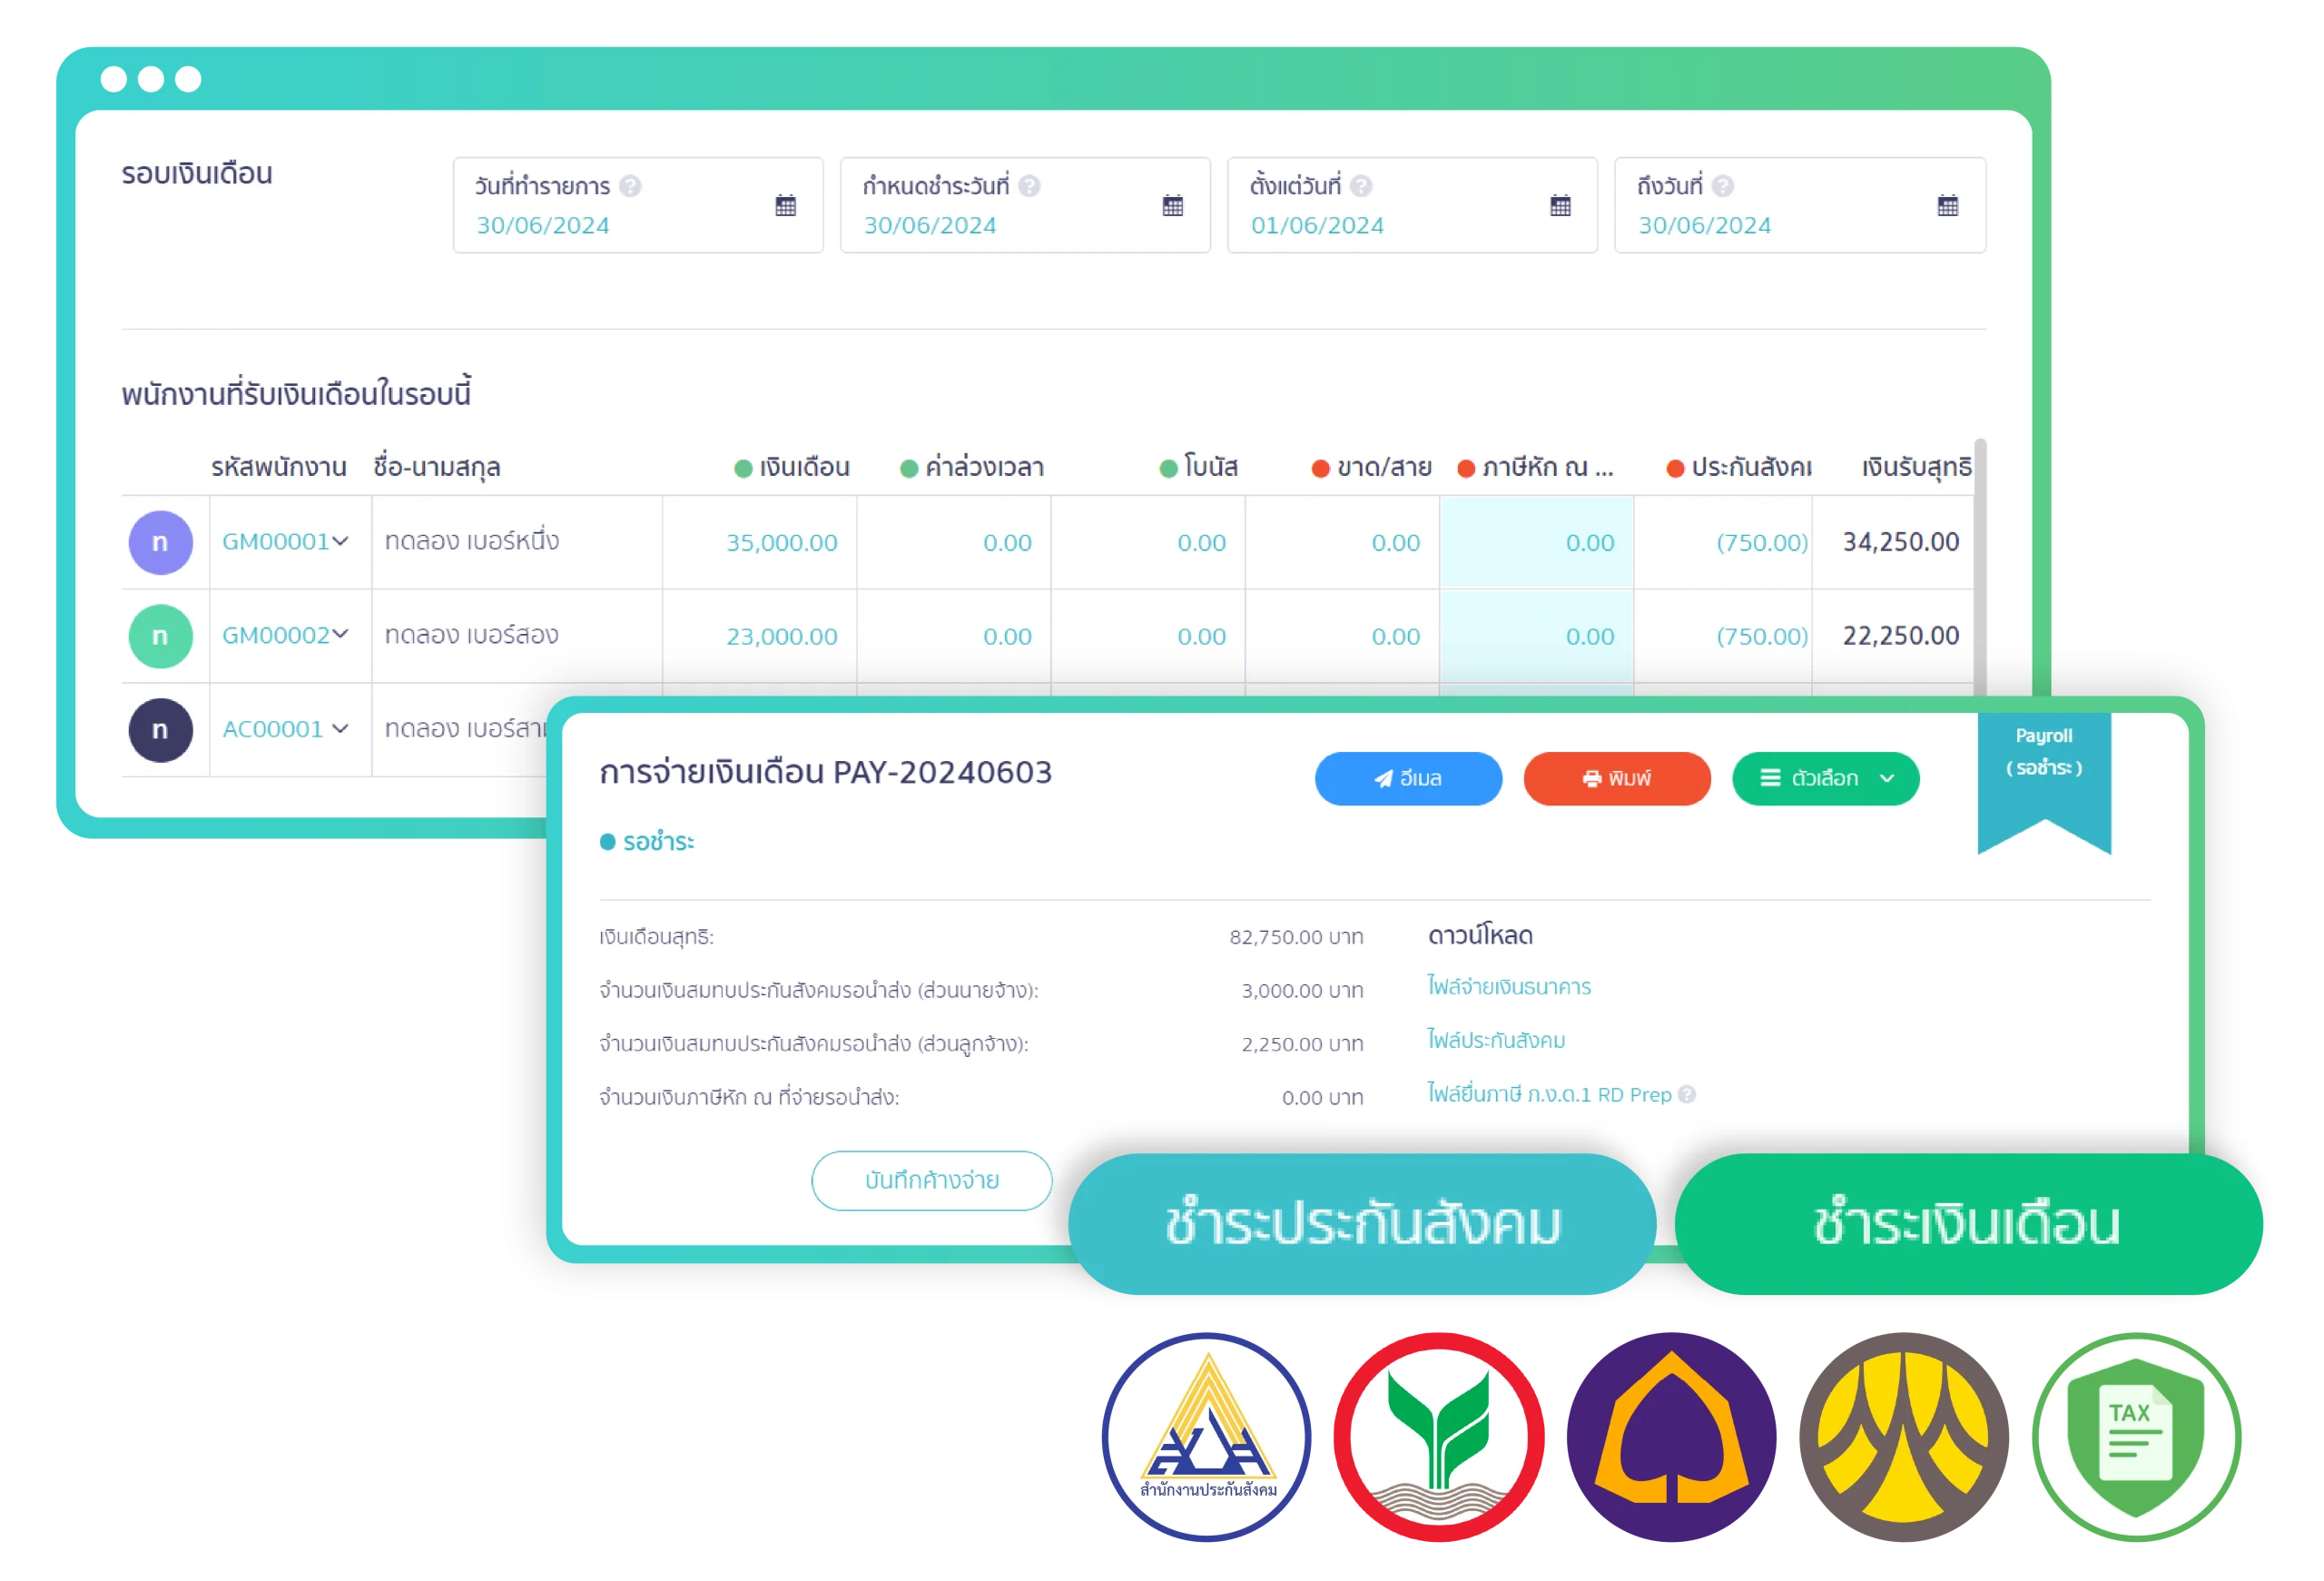2324x1581 pixels.
Task: Click the green ชำระเงินเดือน button
Action: (1968, 1223)
